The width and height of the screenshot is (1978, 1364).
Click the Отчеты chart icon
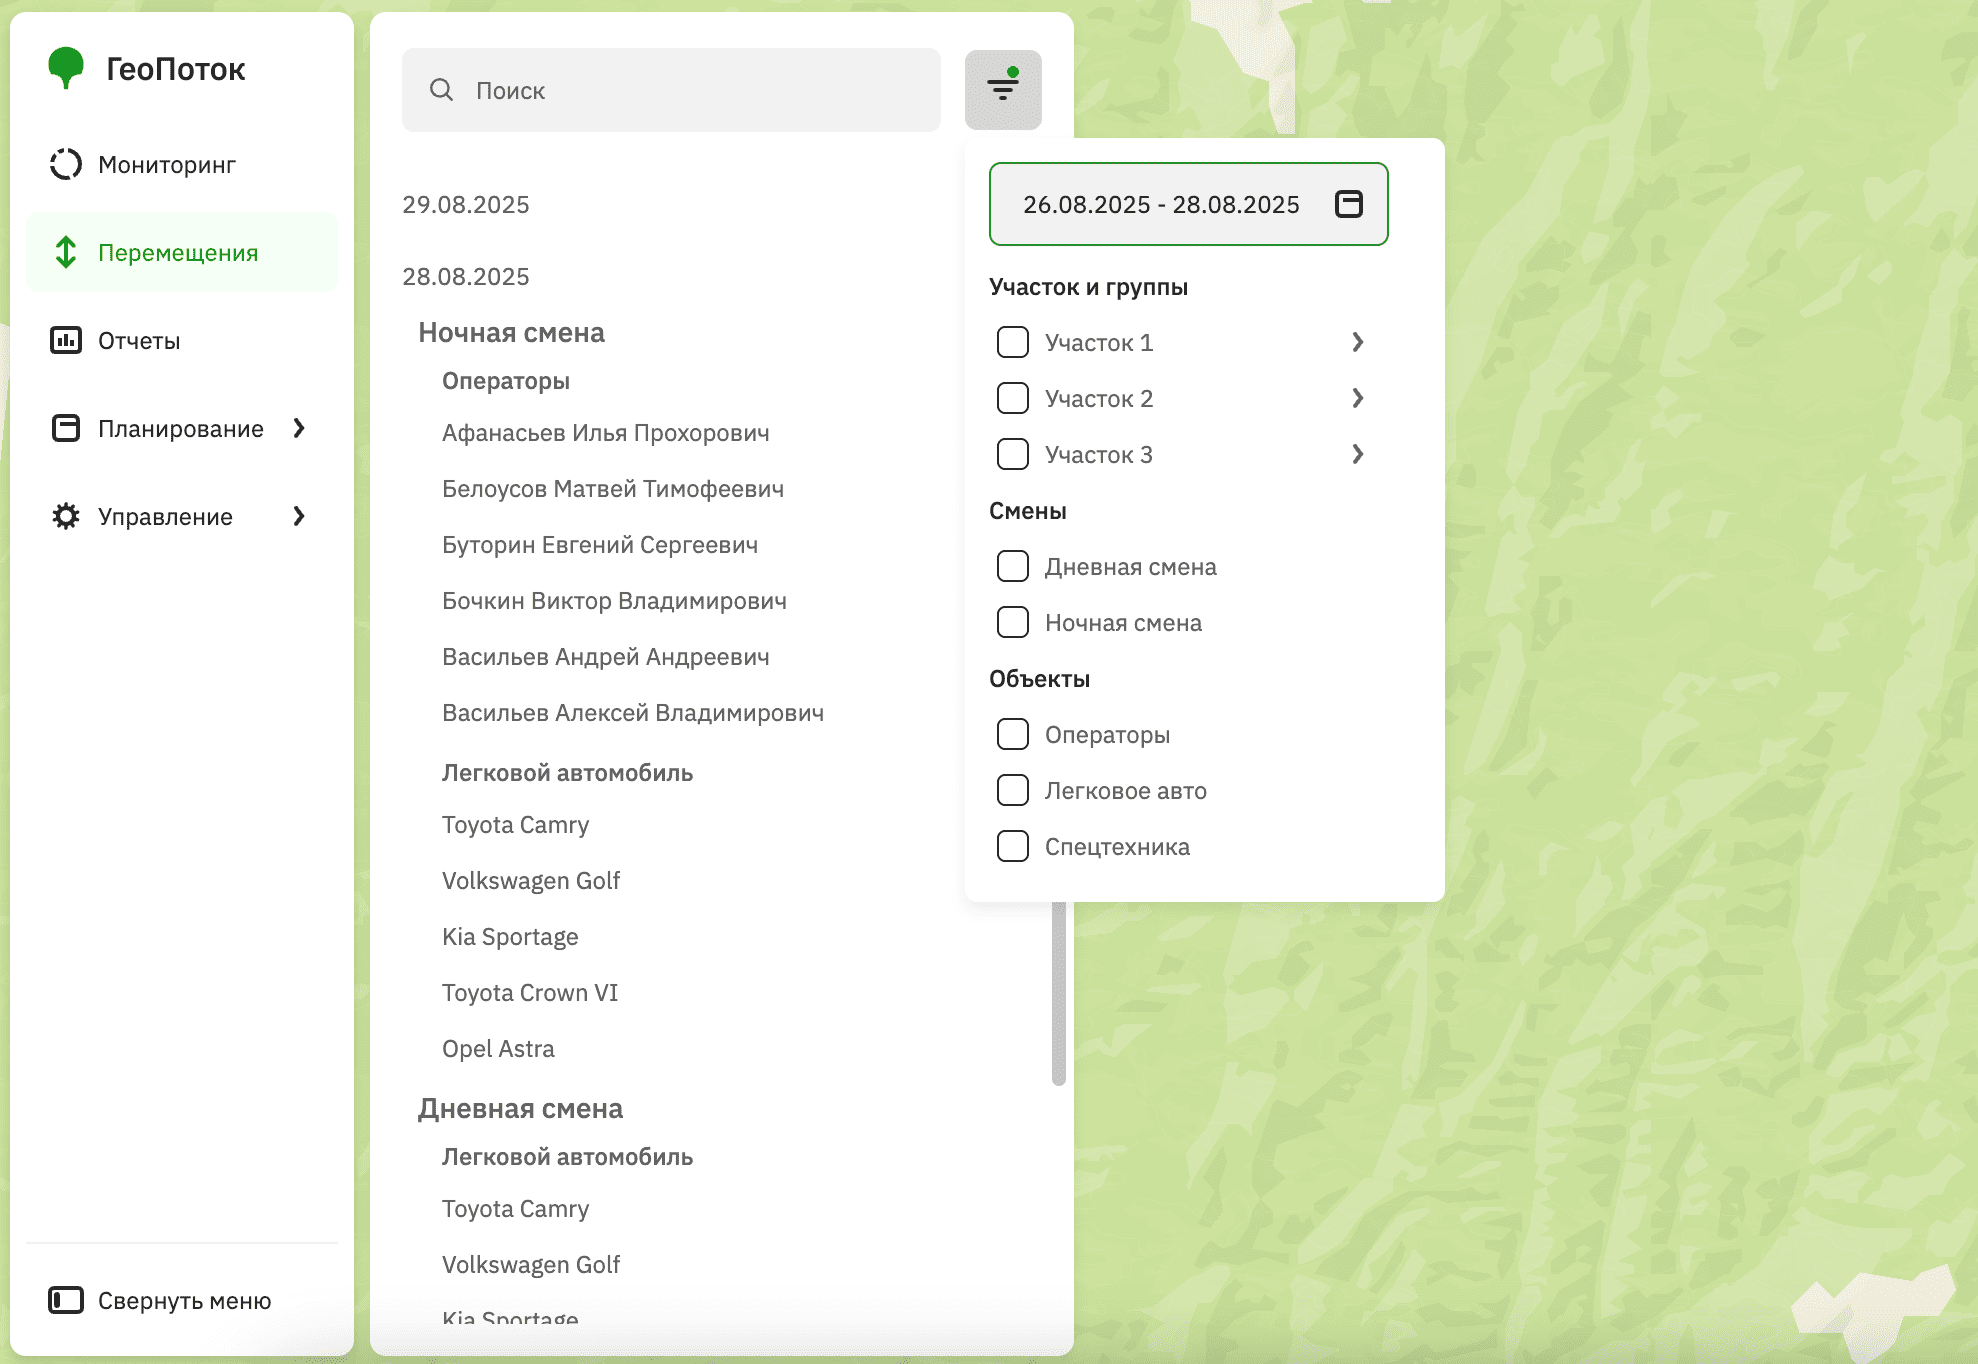pyautogui.click(x=66, y=340)
